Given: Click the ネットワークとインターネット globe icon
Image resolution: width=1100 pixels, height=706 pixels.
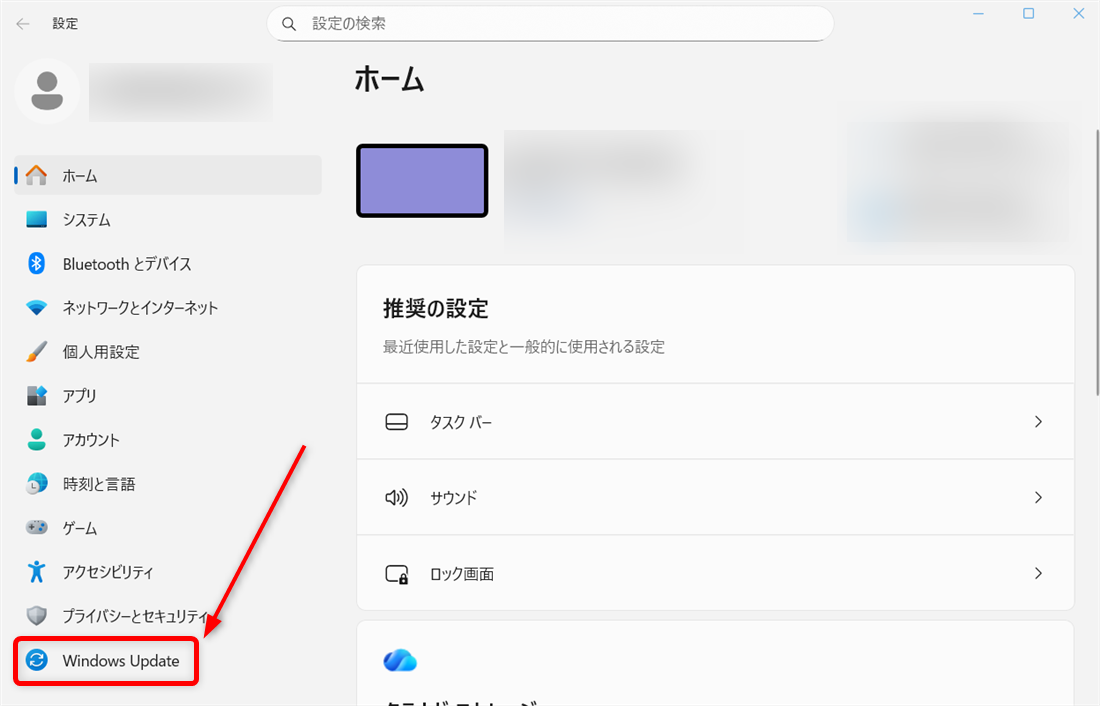Looking at the screenshot, I should click(x=36, y=307).
